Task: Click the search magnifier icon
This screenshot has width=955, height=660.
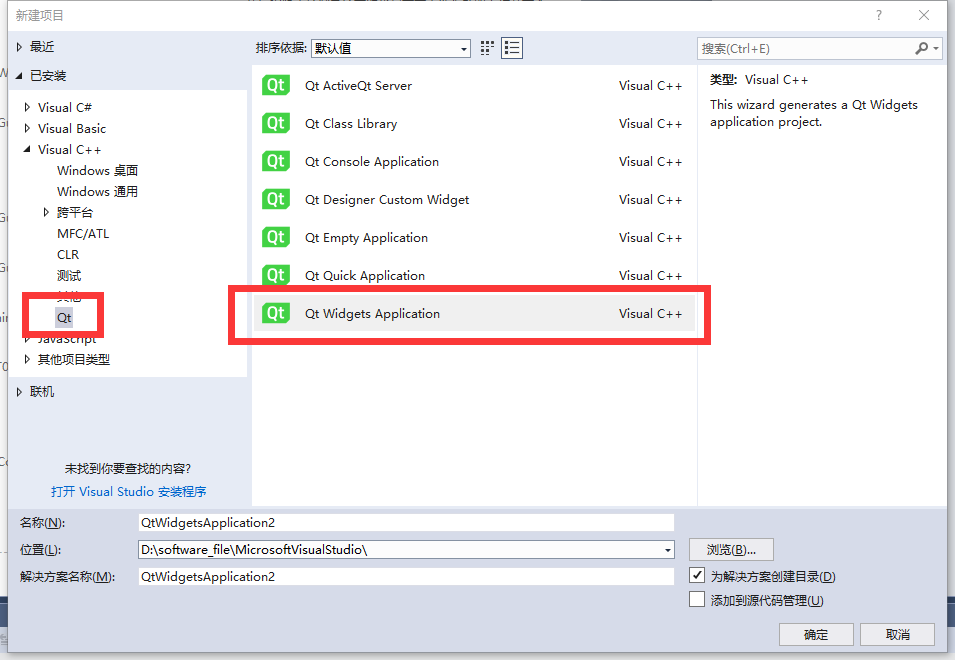Action: [x=922, y=48]
